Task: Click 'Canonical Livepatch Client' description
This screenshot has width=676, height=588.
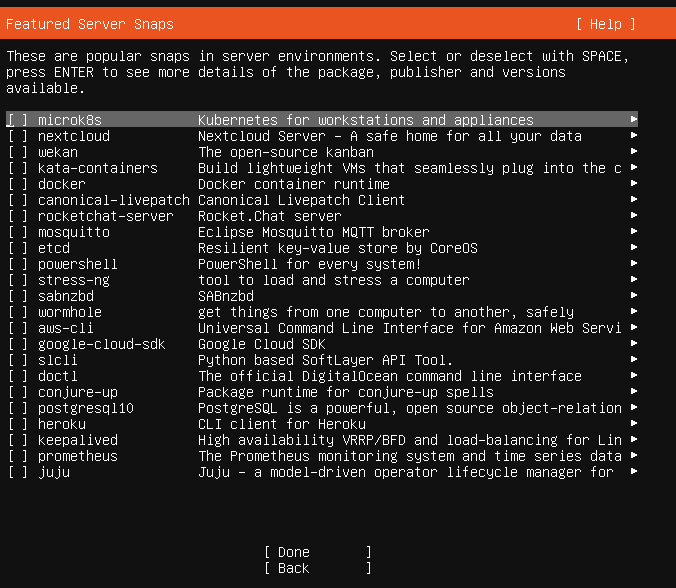Action: click(301, 200)
